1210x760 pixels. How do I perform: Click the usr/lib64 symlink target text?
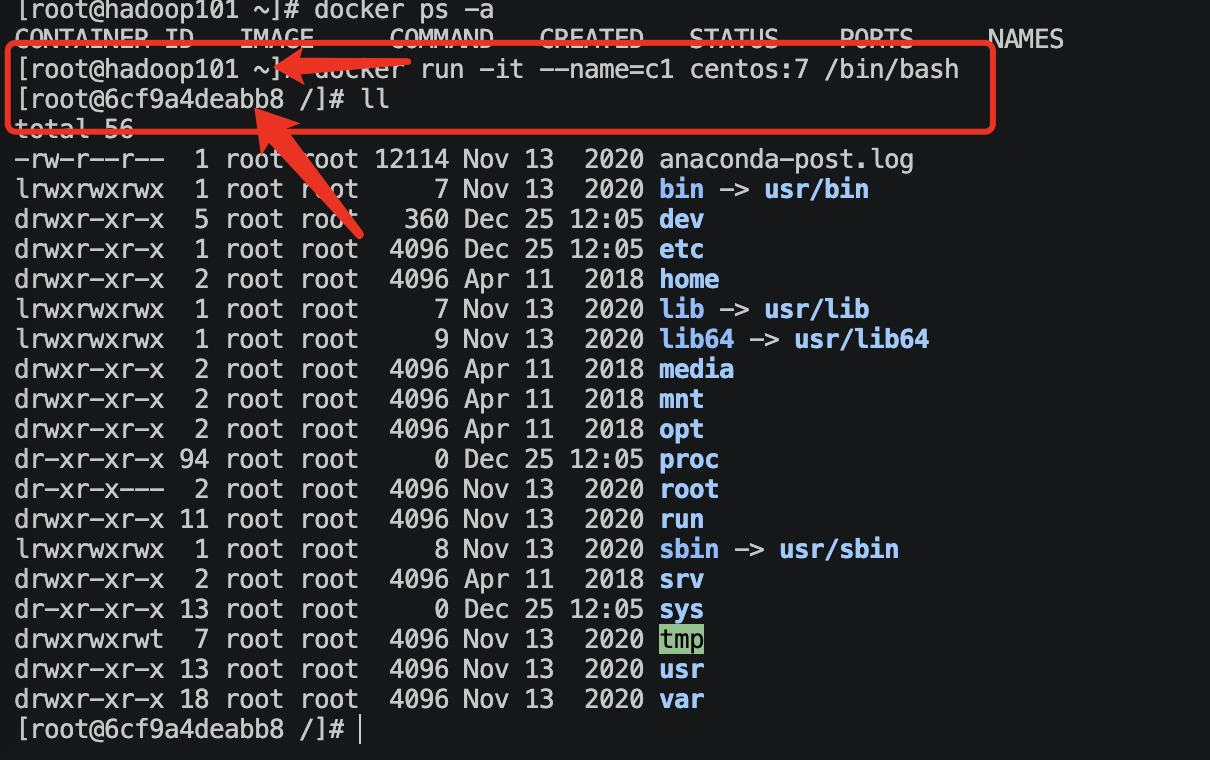click(861, 339)
